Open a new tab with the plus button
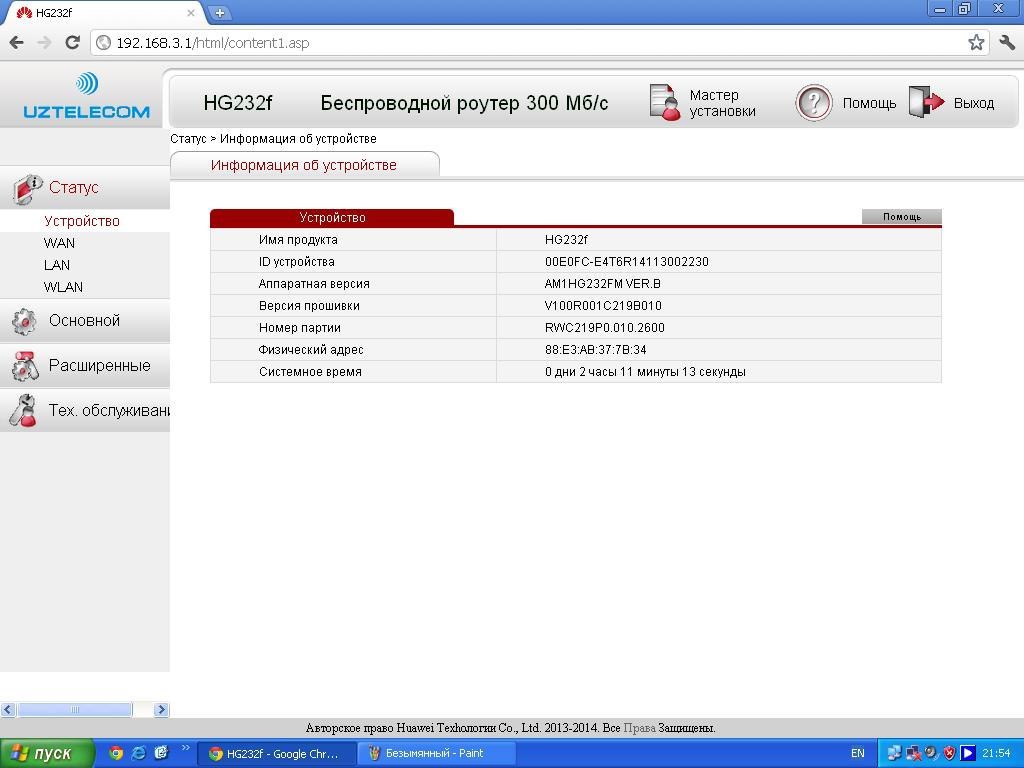 (220, 12)
